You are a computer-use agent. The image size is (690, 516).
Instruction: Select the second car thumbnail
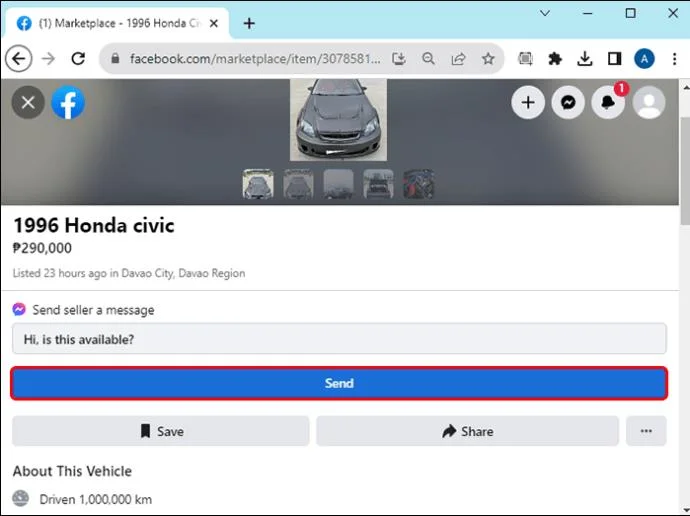click(298, 184)
